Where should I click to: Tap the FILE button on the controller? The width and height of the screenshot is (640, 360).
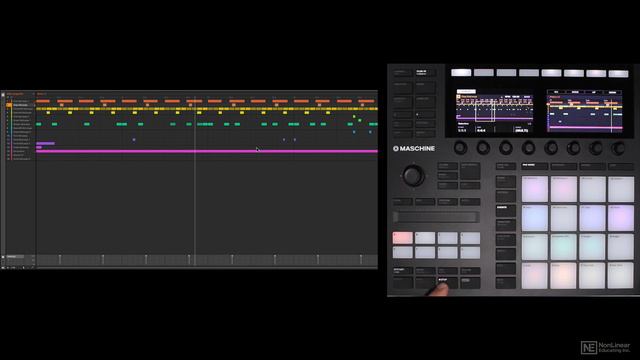pyautogui.click(x=402, y=124)
